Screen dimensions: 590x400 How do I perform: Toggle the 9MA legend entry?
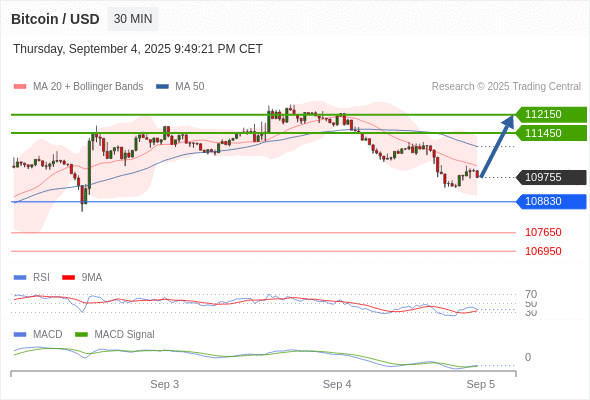point(82,278)
